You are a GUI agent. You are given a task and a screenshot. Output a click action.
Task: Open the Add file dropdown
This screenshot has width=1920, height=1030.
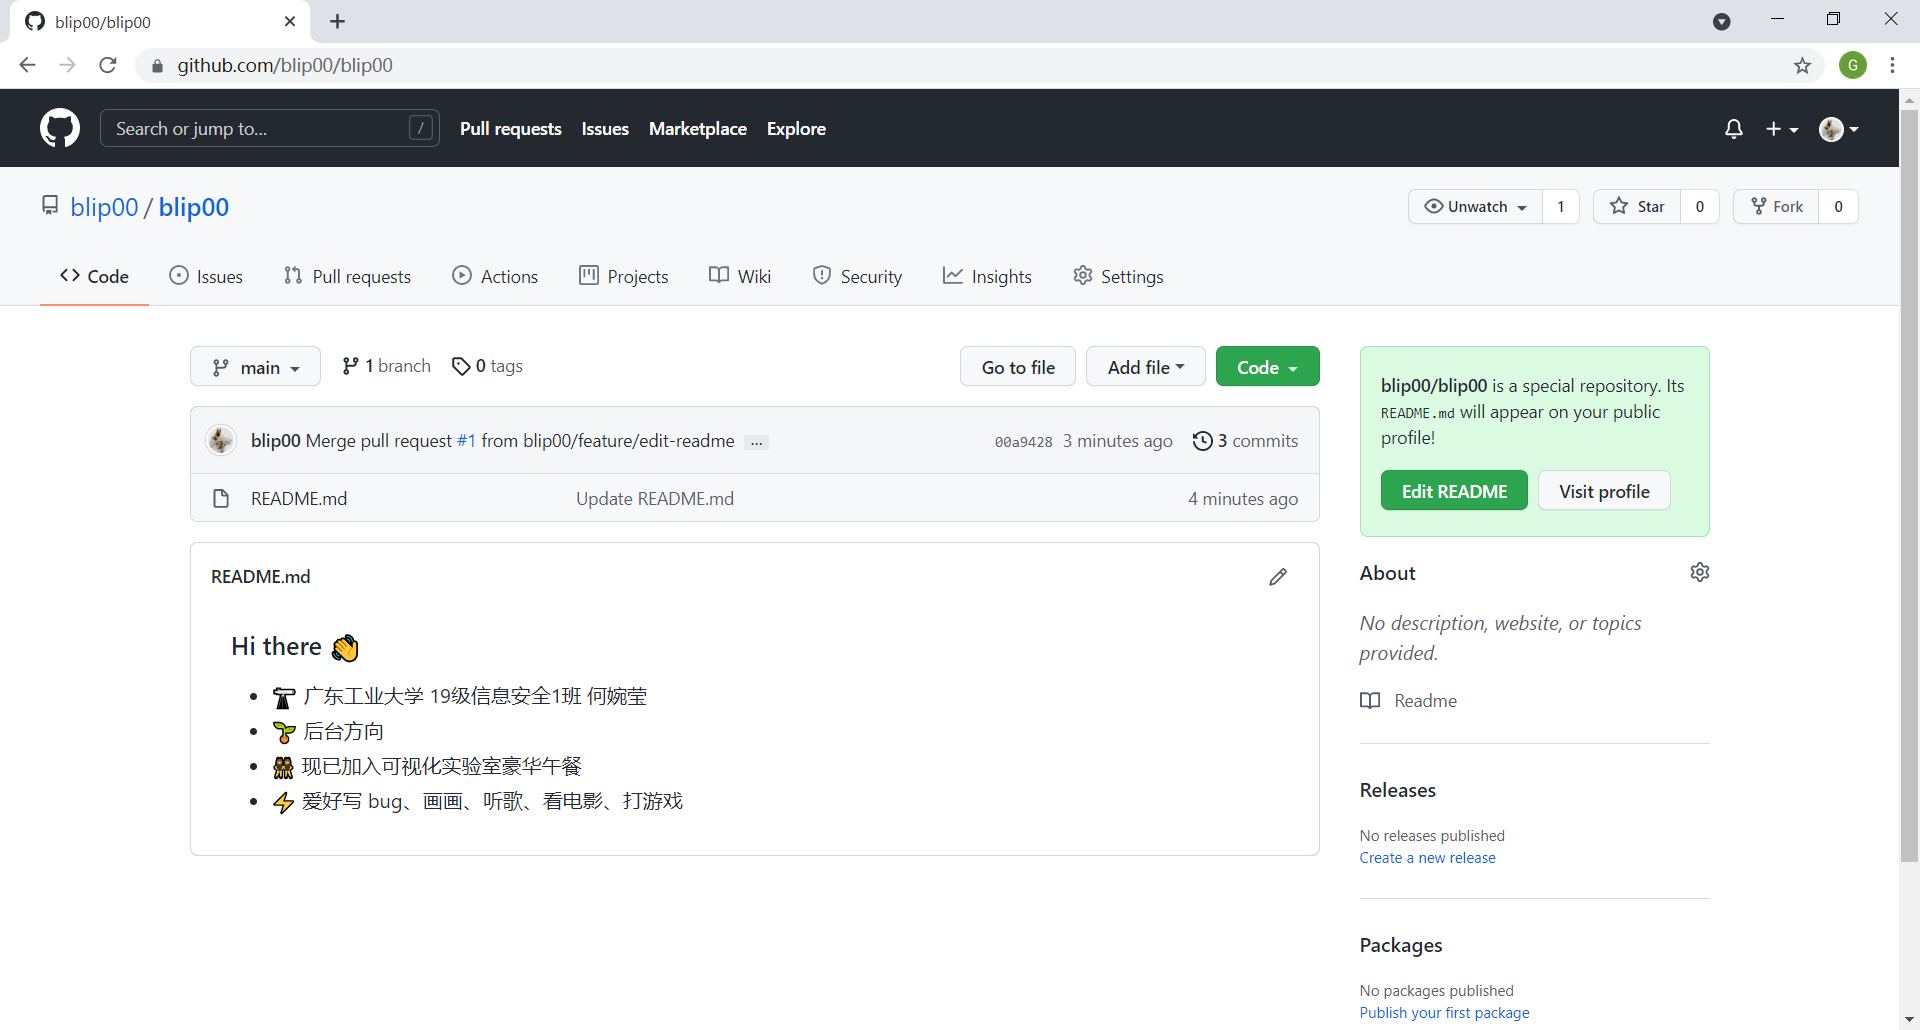point(1146,367)
